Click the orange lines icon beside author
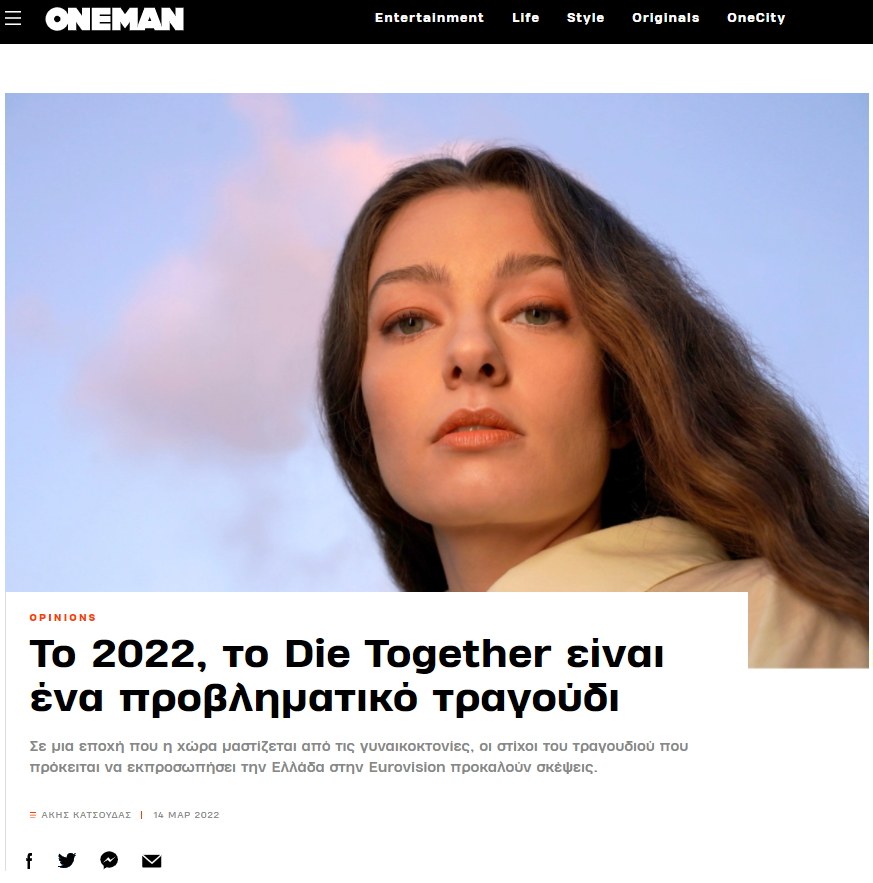The width and height of the screenshot is (873, 883). point(33,815)
